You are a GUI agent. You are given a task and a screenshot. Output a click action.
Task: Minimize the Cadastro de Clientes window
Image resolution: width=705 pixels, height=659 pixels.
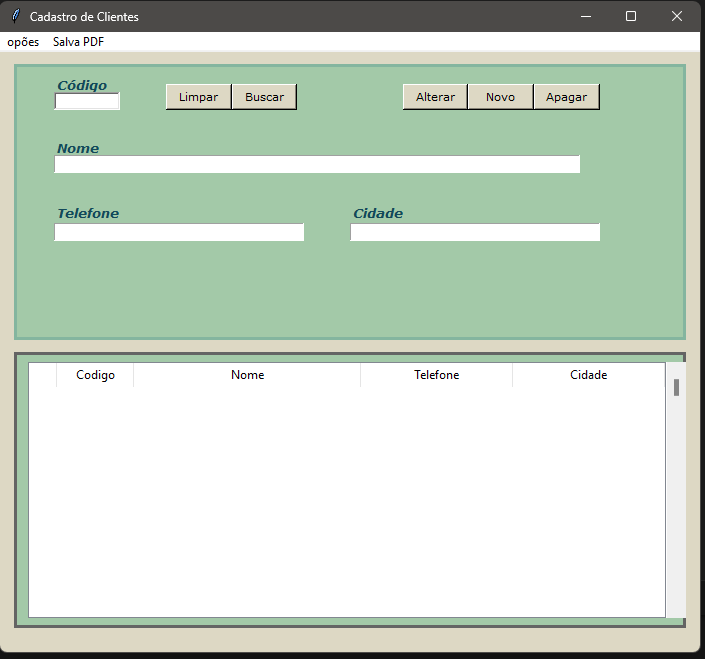click(585, 16)
